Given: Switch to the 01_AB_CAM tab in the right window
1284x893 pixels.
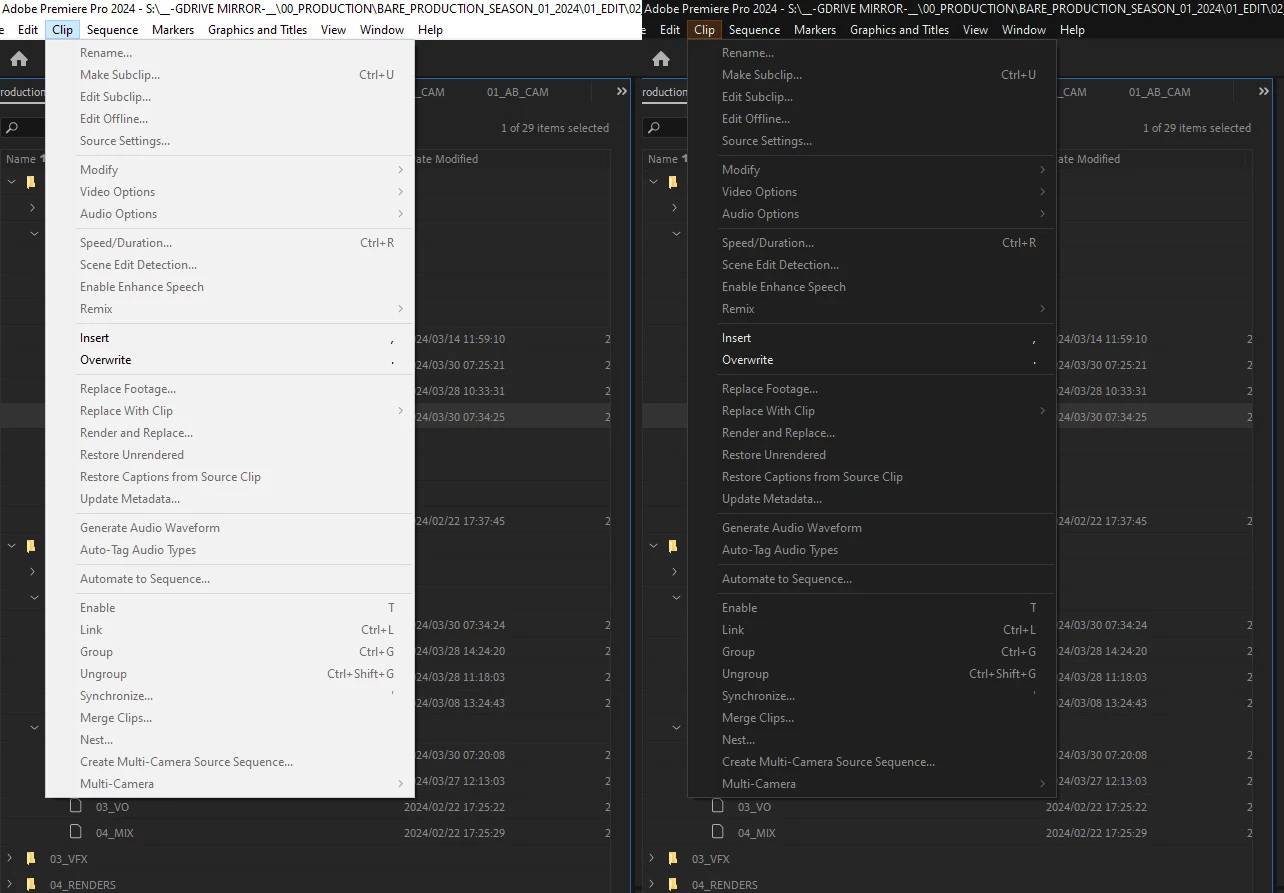Looking at the screenshot, I should coord(1160,92).
